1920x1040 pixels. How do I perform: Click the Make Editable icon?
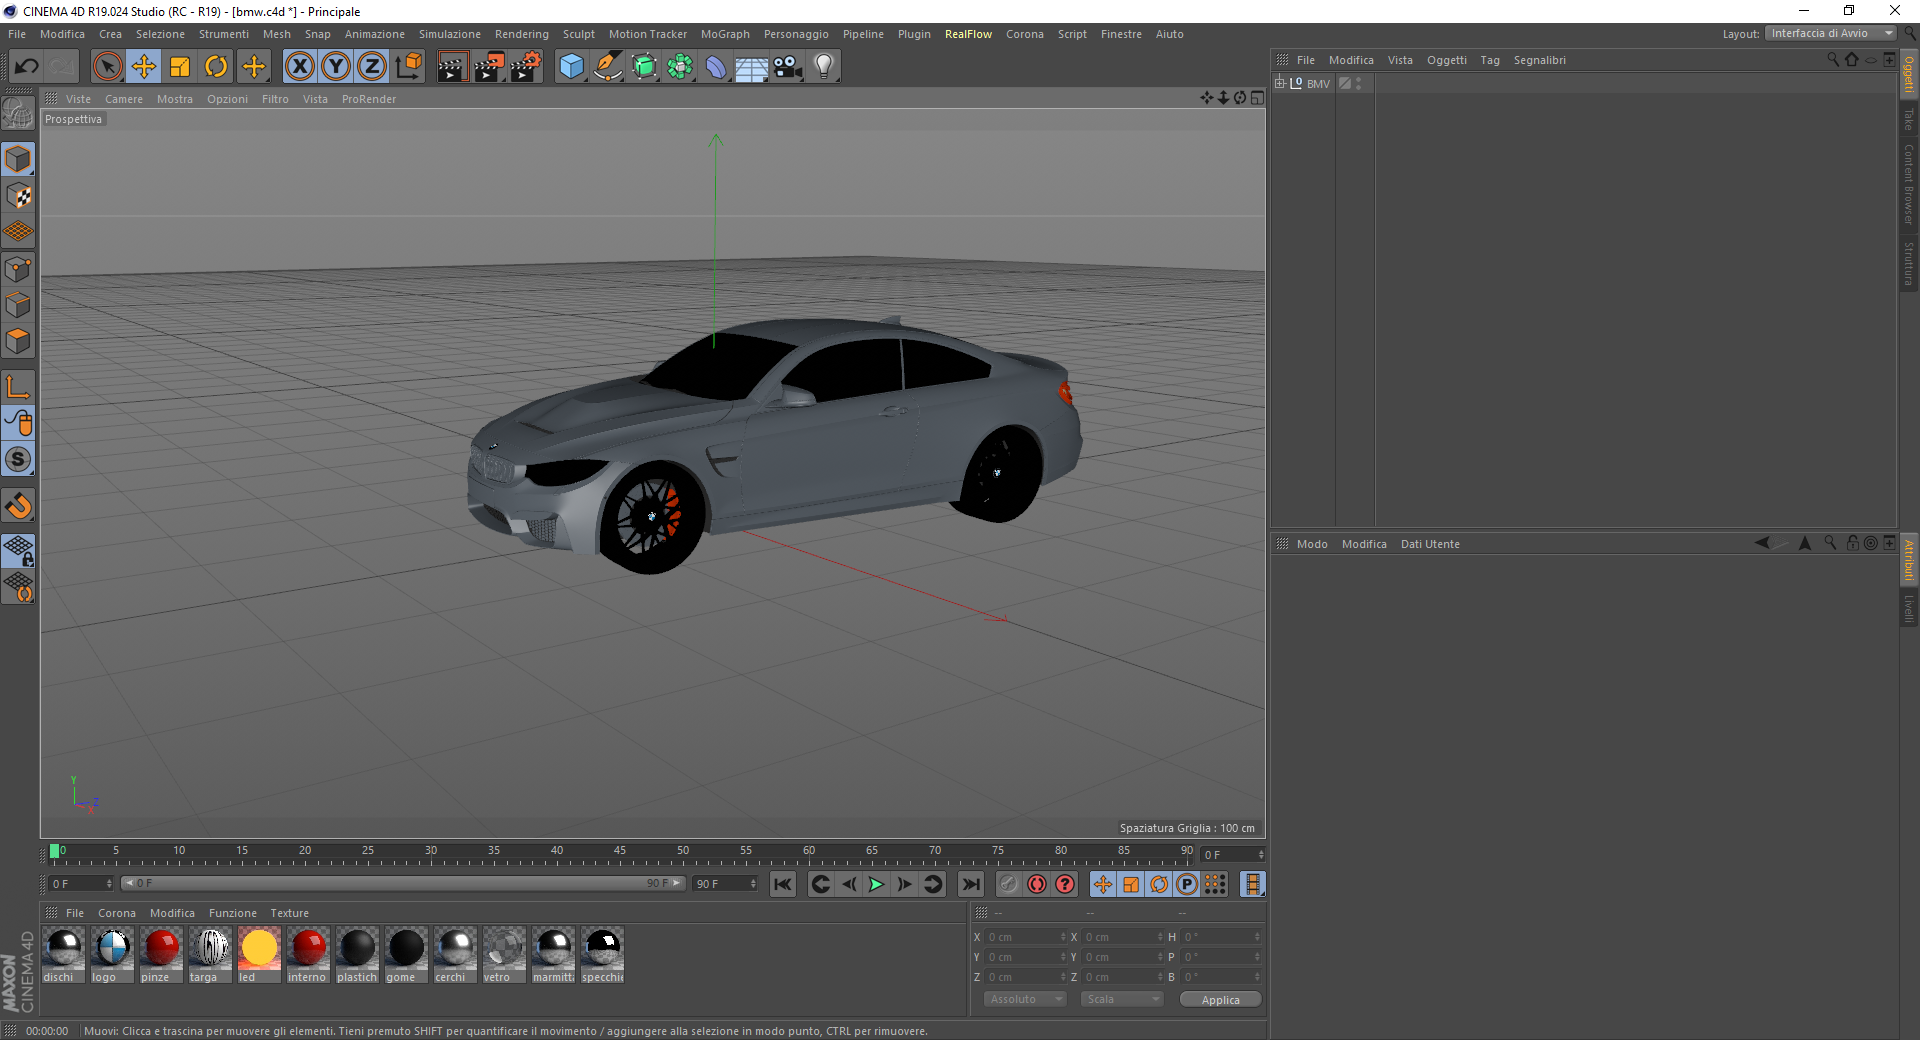click(18, 114)
